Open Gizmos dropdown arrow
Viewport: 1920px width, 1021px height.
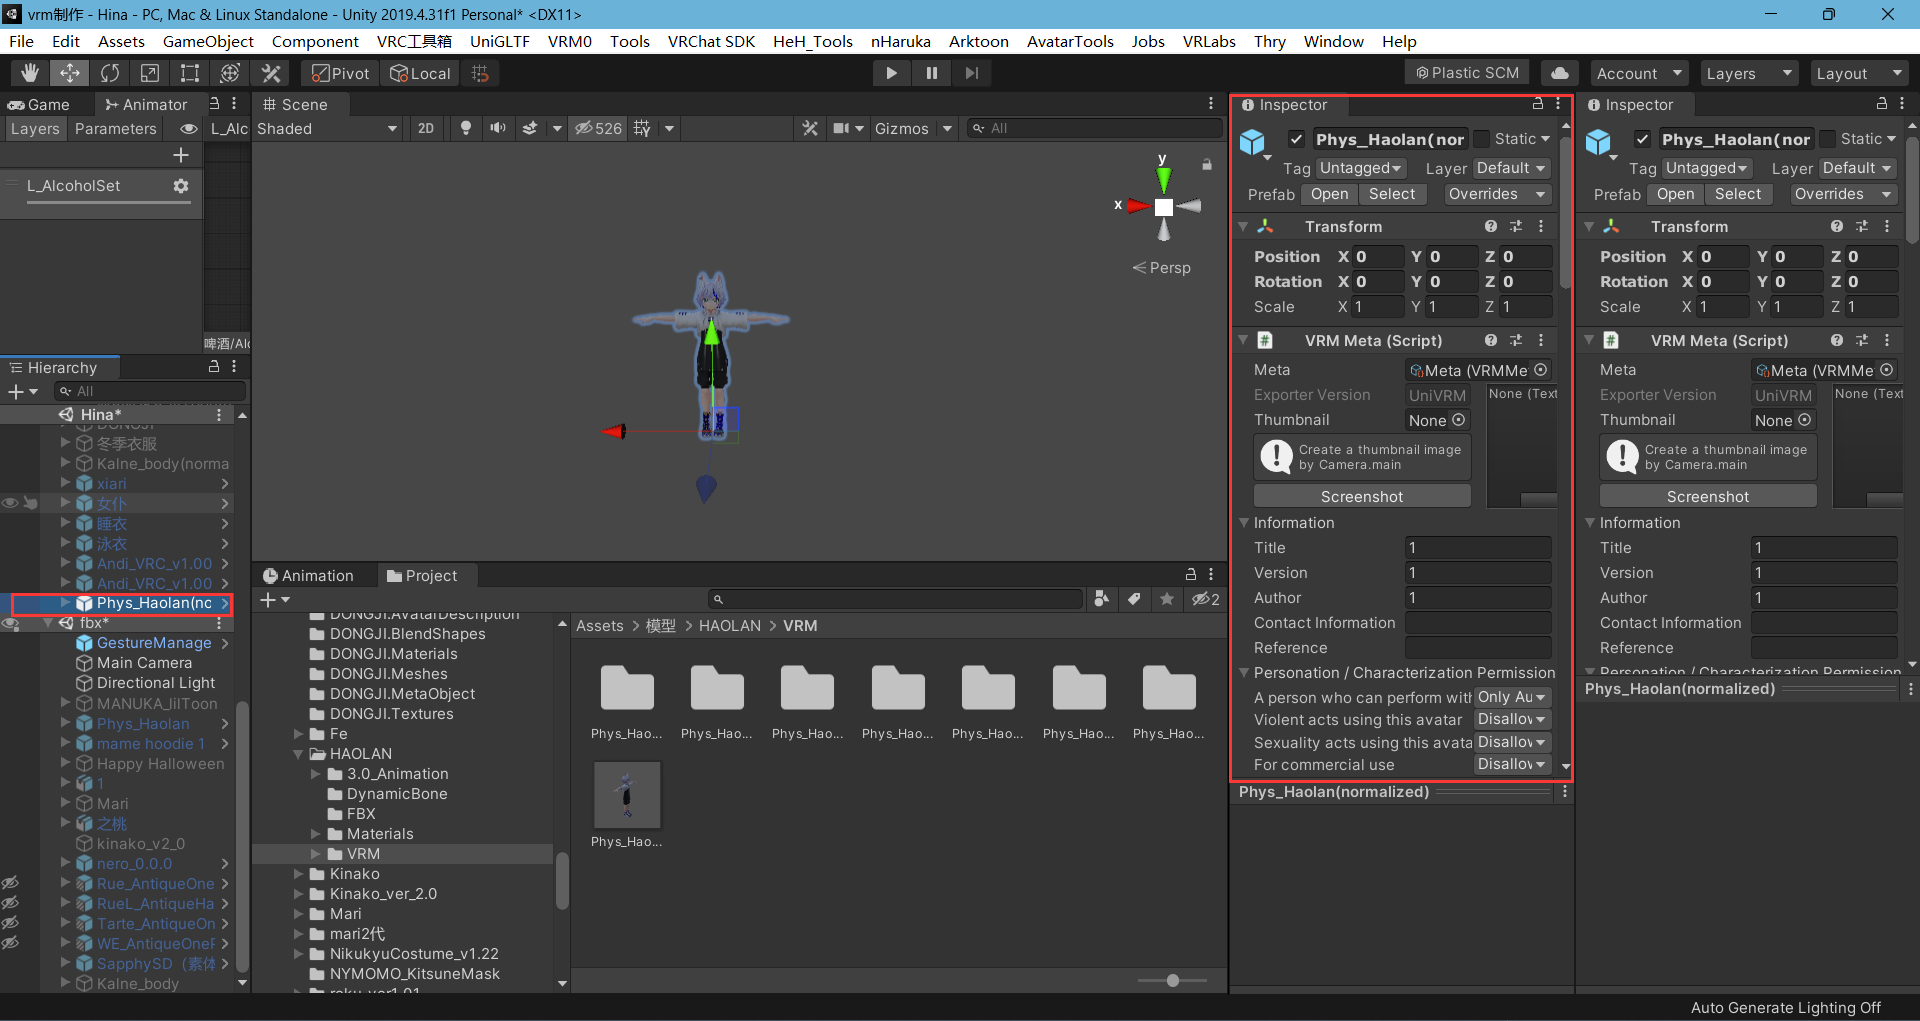coord(946,128)
